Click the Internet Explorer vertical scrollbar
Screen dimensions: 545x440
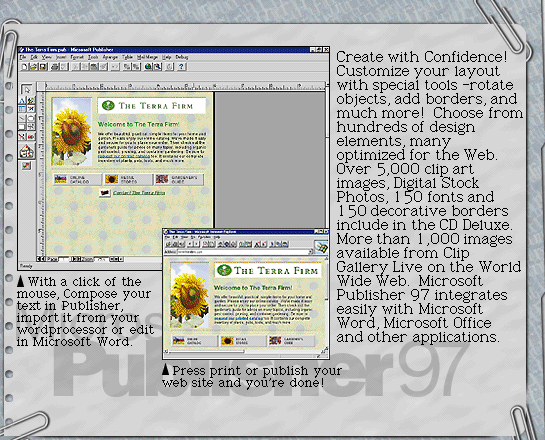click(326, 302)
